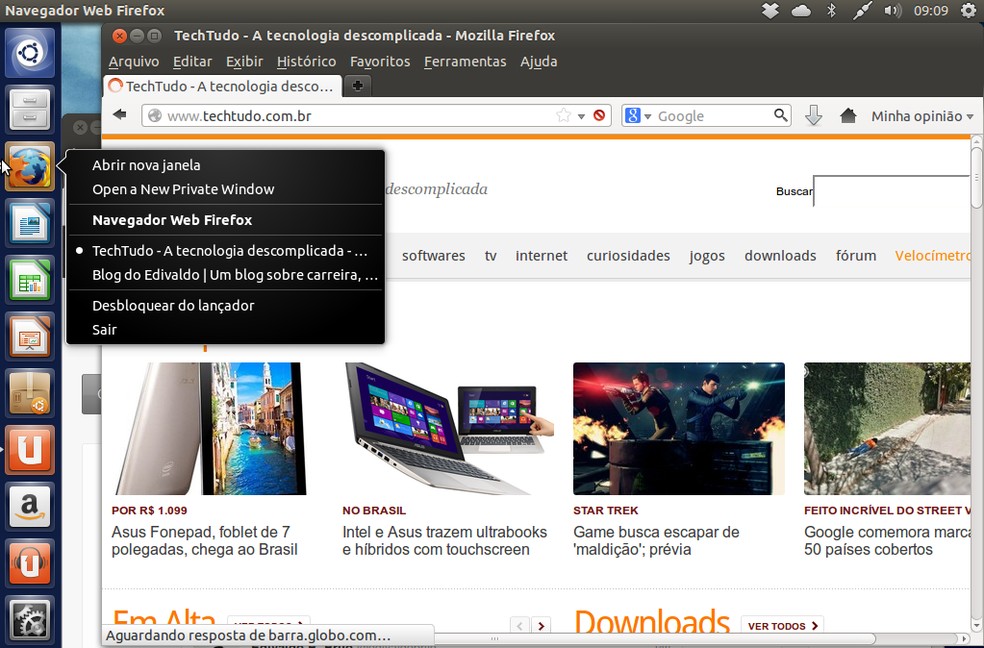Open Ubuntu Software Center package icon

tap(29, 393)
